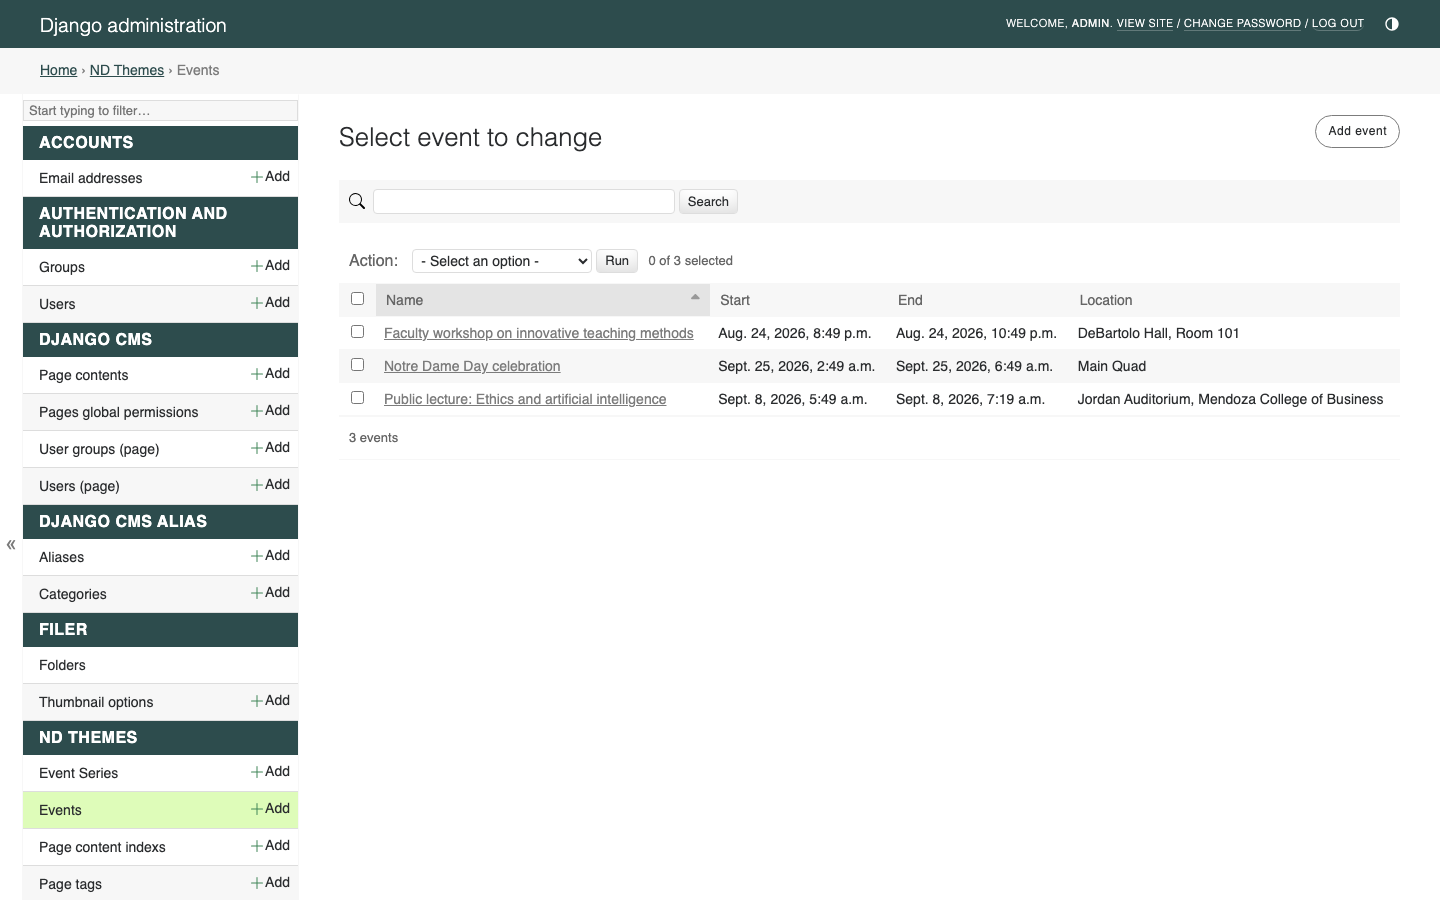Click the Search button
This screenshot has width=1440, height=900.
coord(708,201)
